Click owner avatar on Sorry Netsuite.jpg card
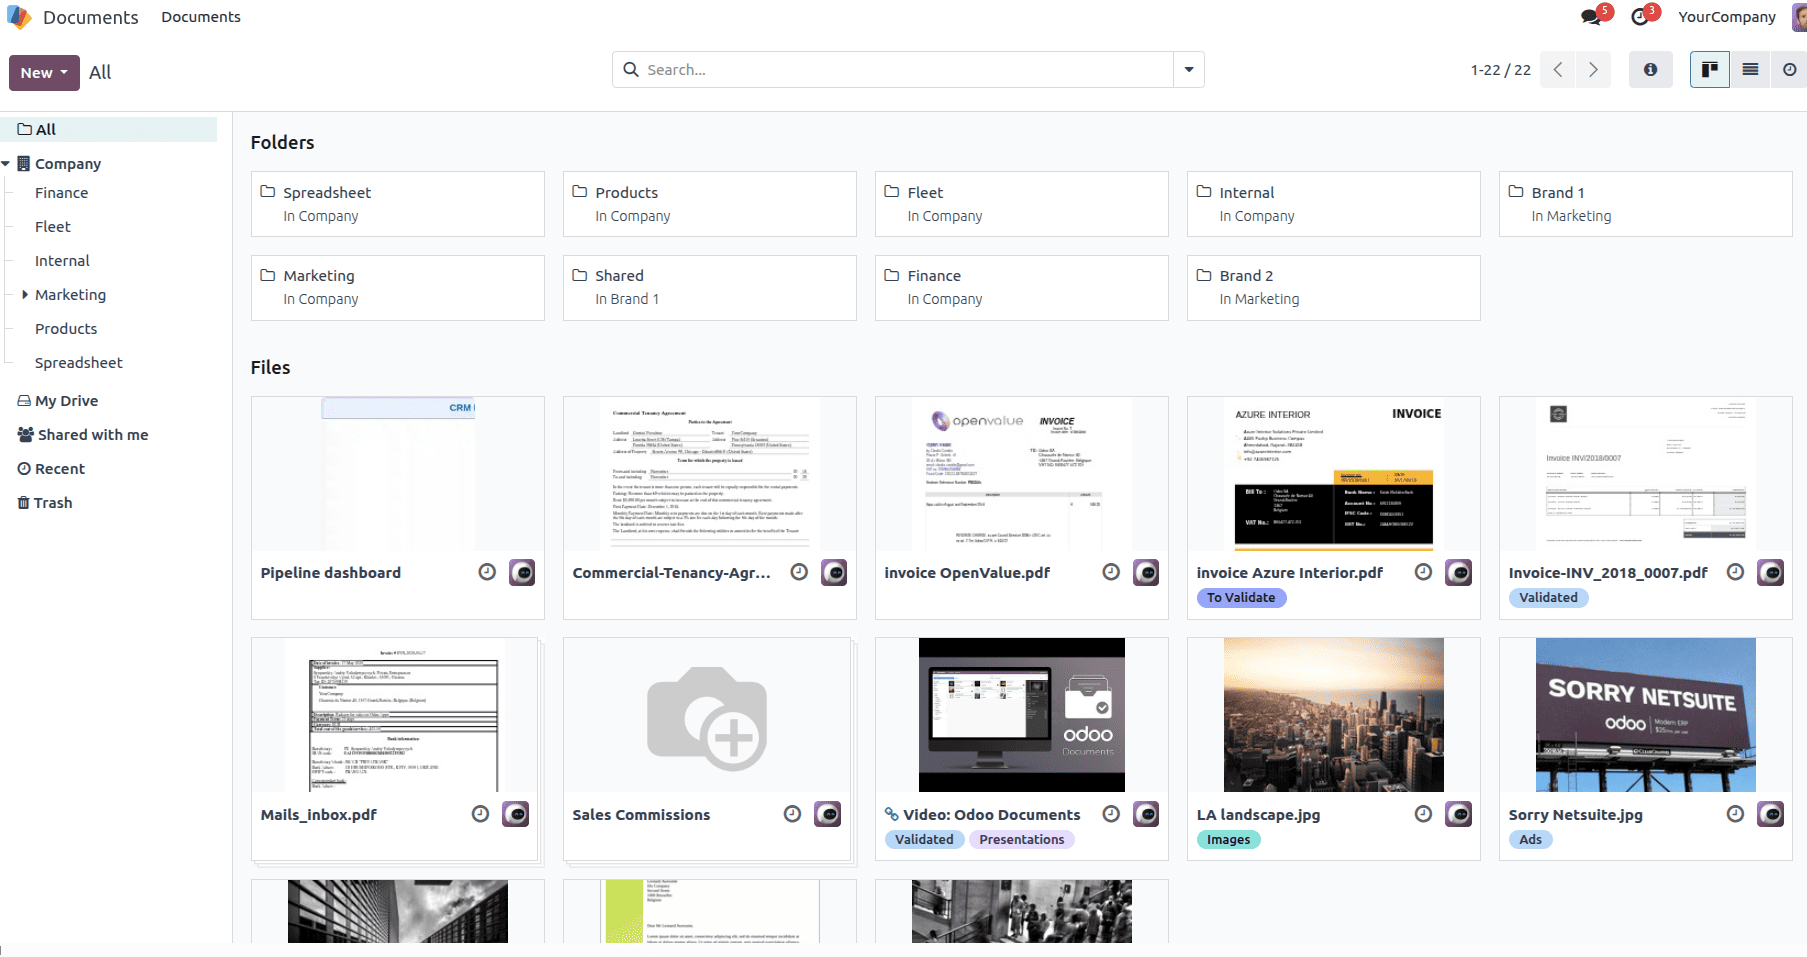The width and height of the screenshot is (1807, 957). coord(1771,814)
